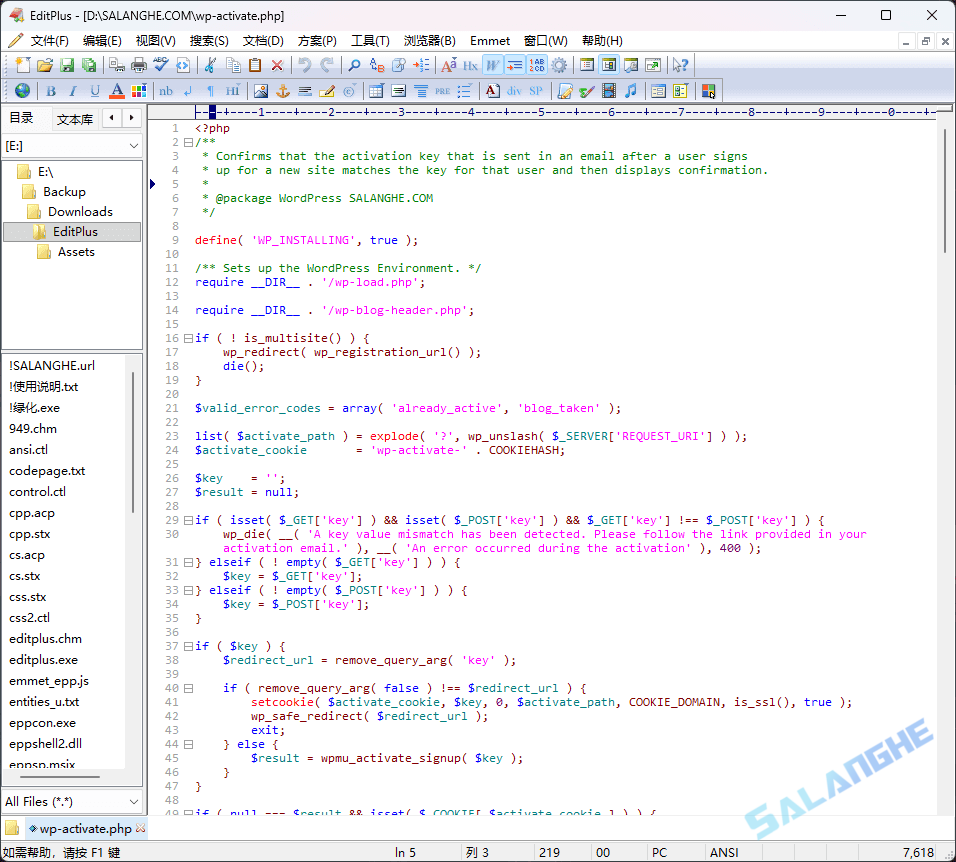956x862 pixels.
Task: Open Preferences via the gear icon
Action: tap(560, 65)
